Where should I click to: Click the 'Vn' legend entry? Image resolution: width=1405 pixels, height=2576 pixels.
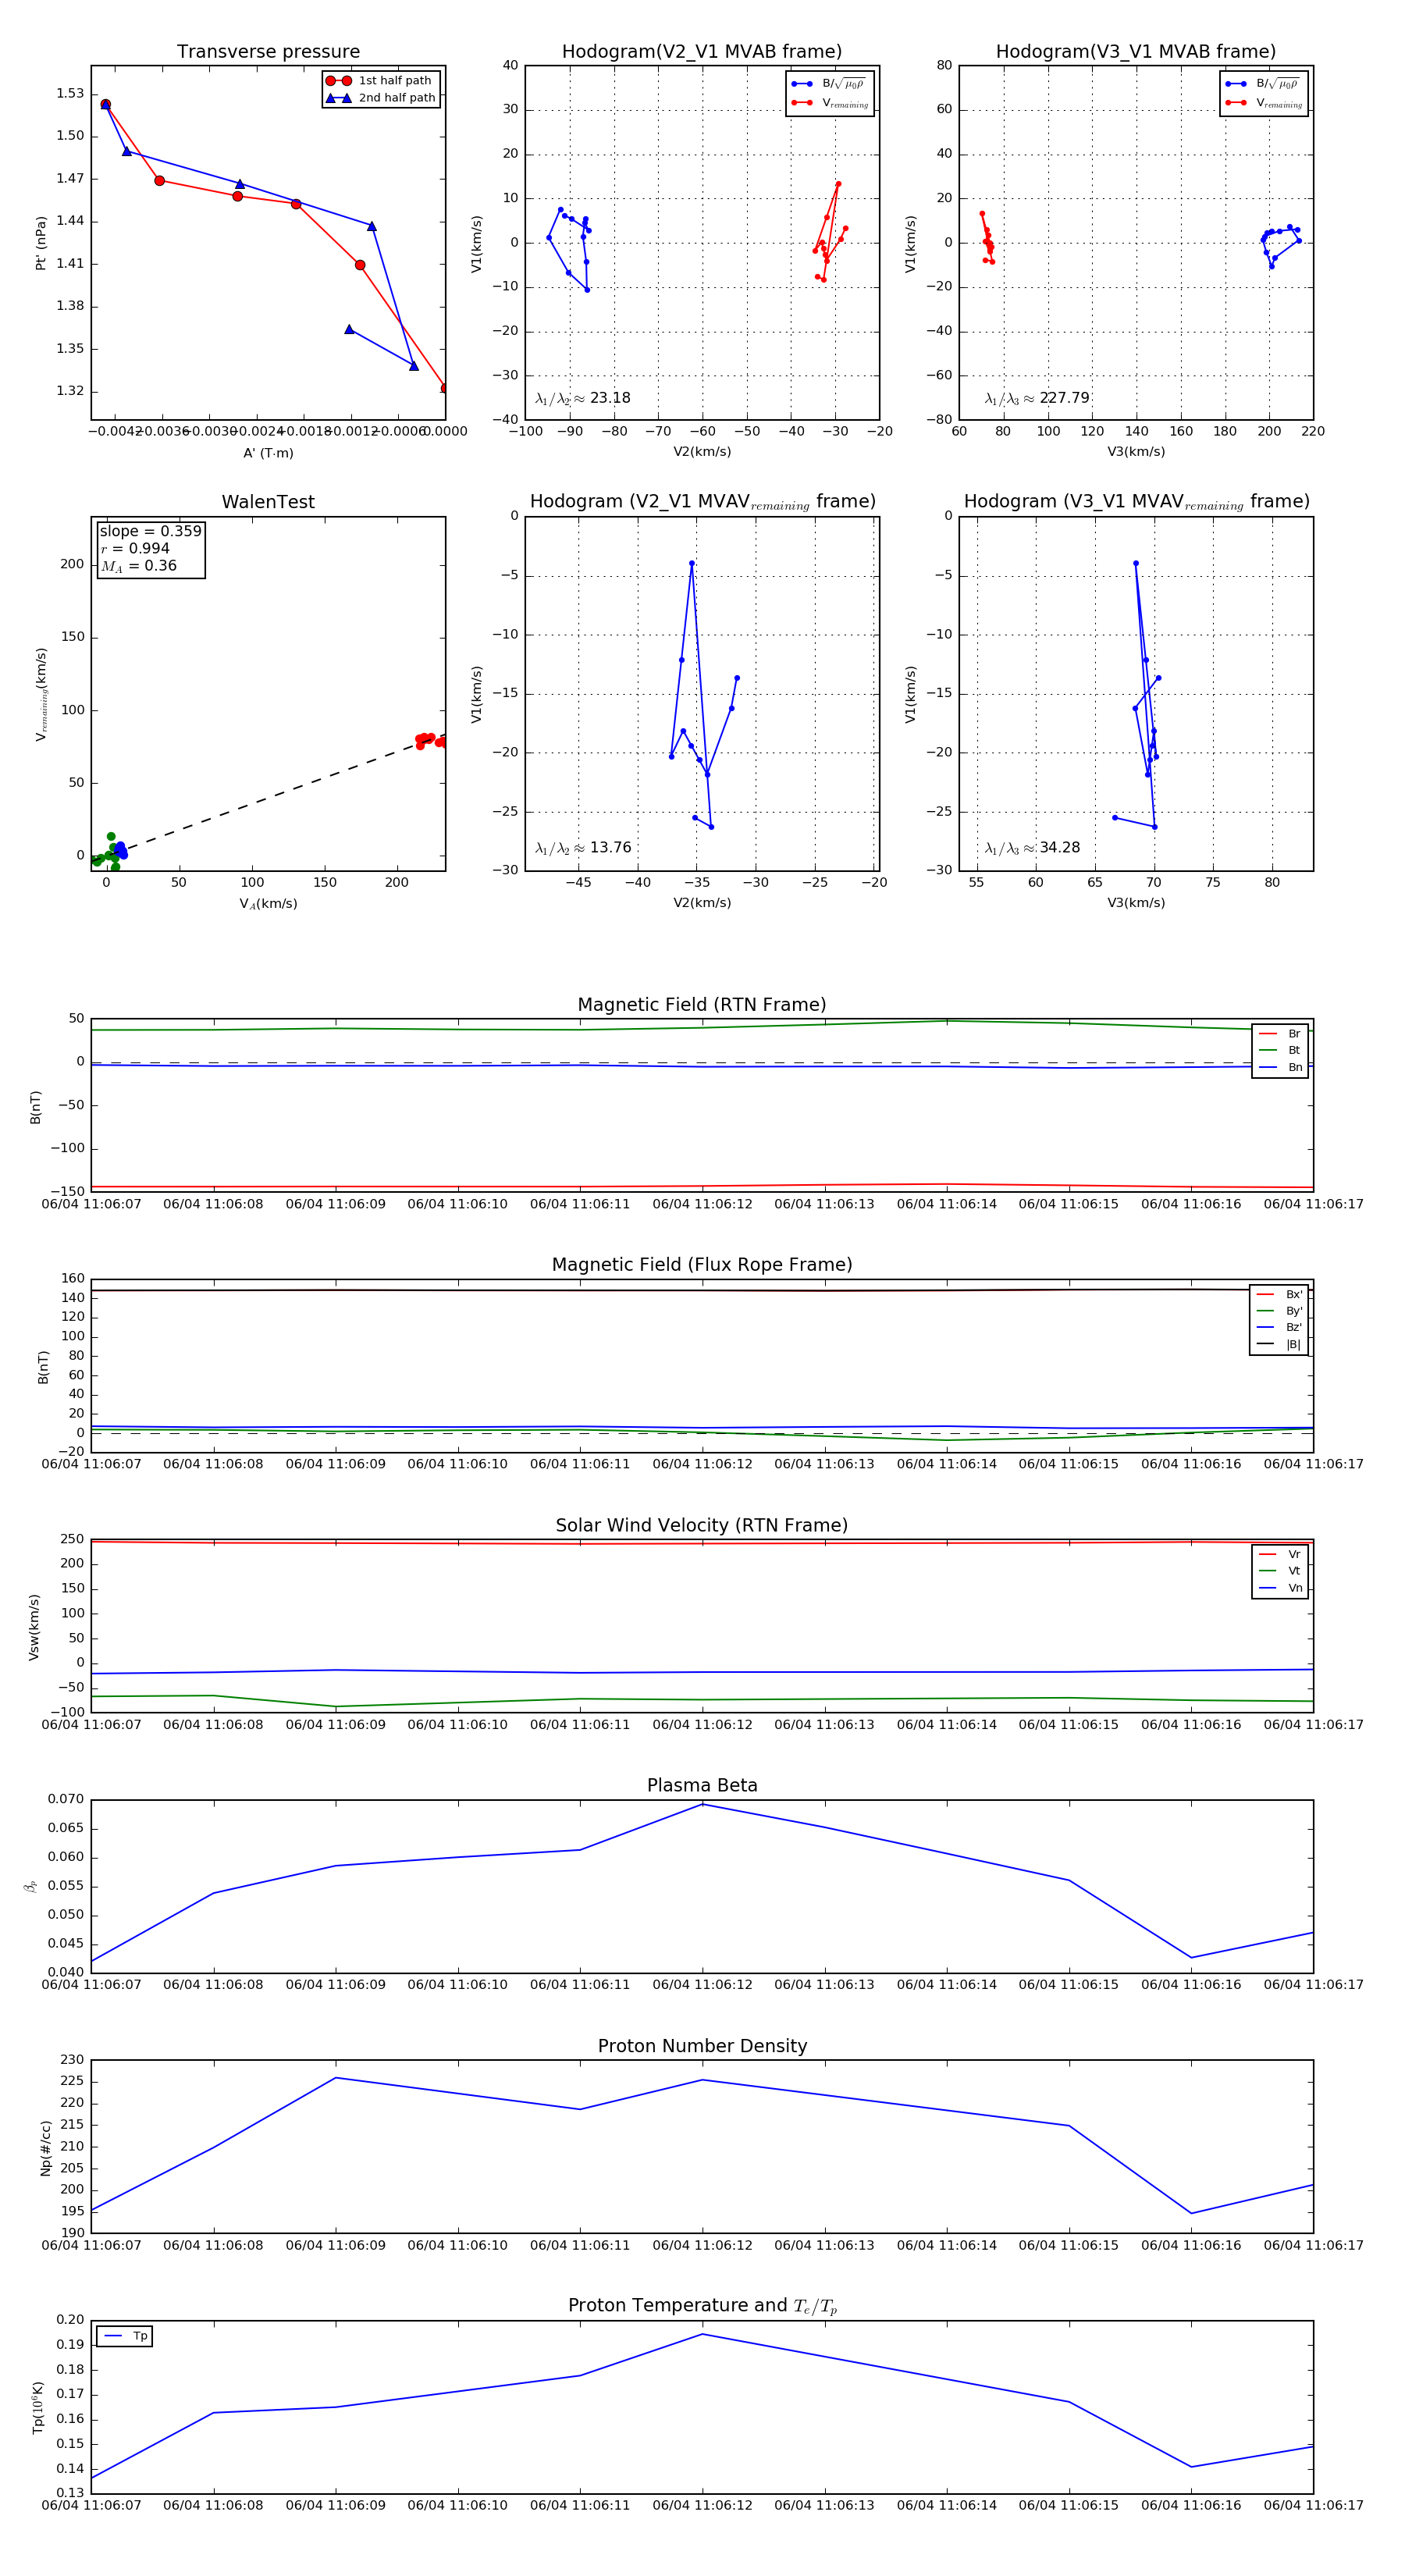pos(1281,1588)
